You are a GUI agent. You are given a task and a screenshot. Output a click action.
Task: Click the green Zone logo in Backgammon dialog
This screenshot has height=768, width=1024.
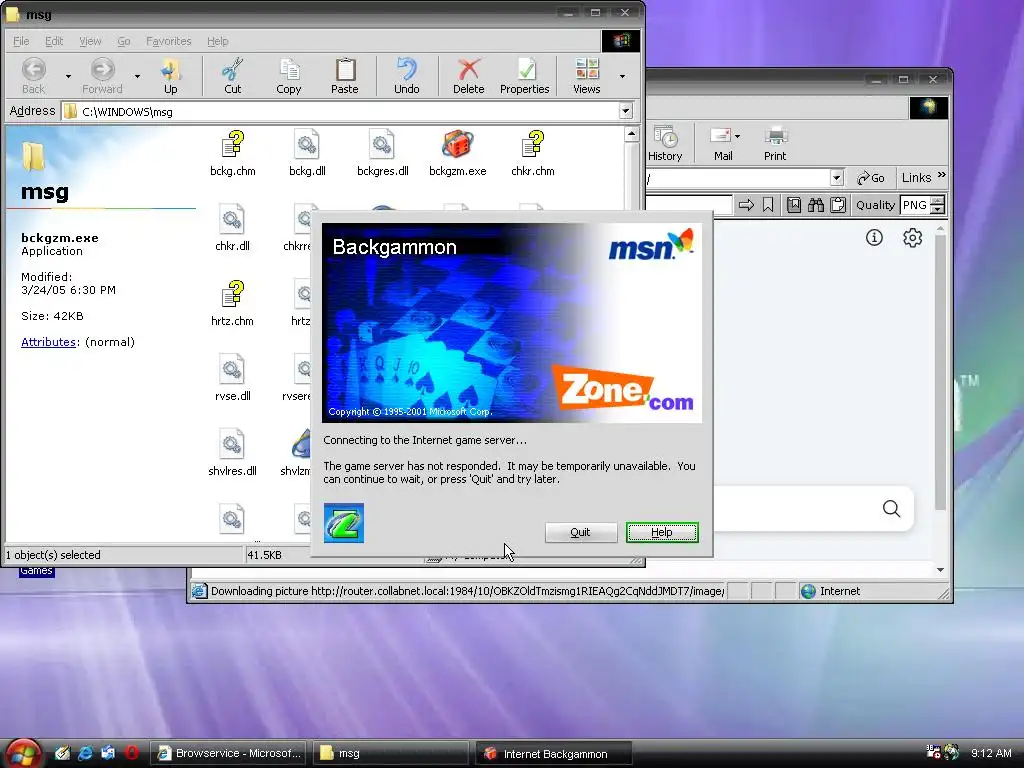(344, 523)
